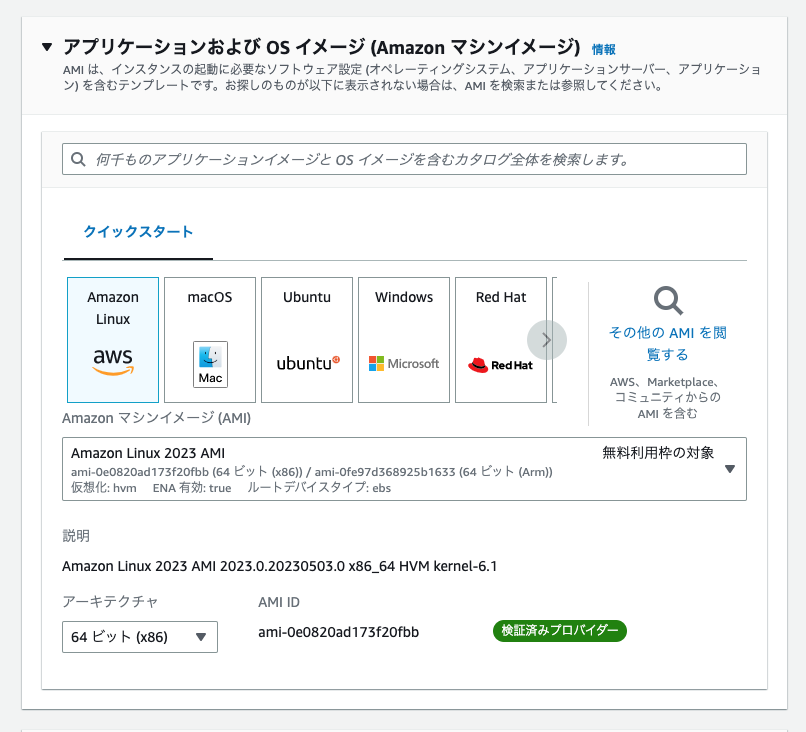The height and width of the screenshot is (732, 806).
Task: Click the Mac Finder icon
Action: (x=210, y=364)
